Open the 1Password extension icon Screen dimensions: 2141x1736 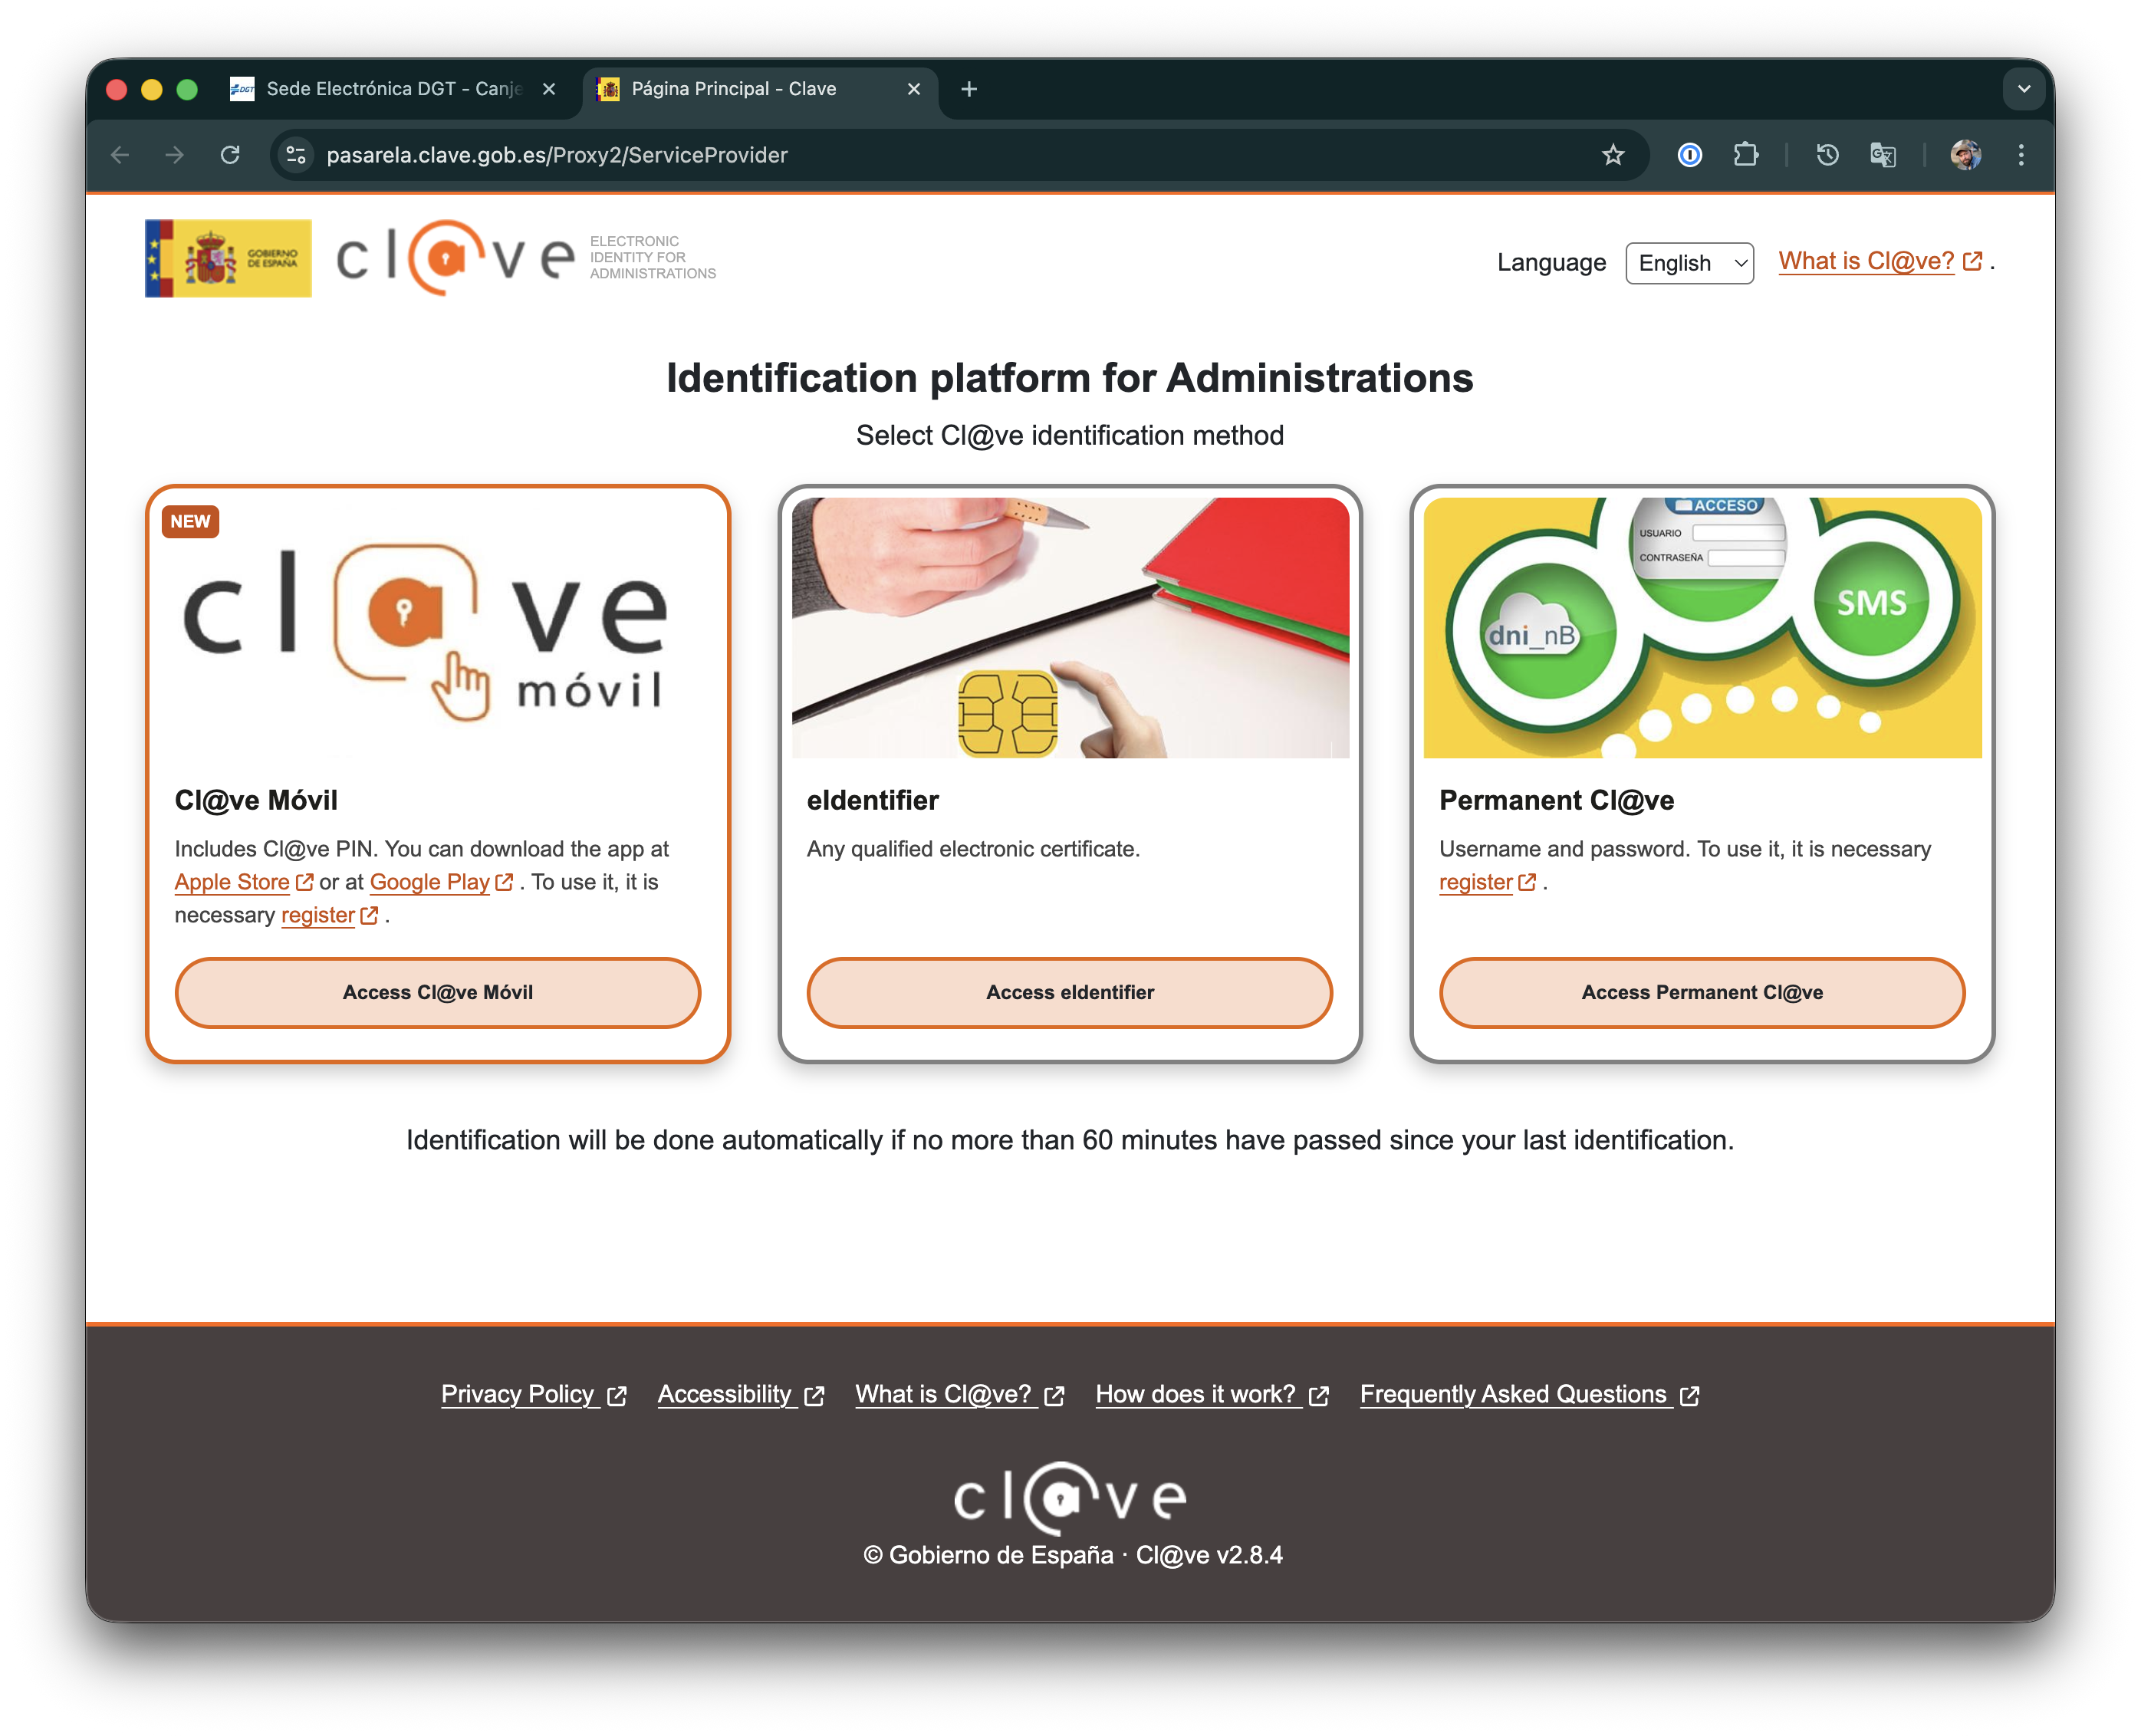point(1689,155)
